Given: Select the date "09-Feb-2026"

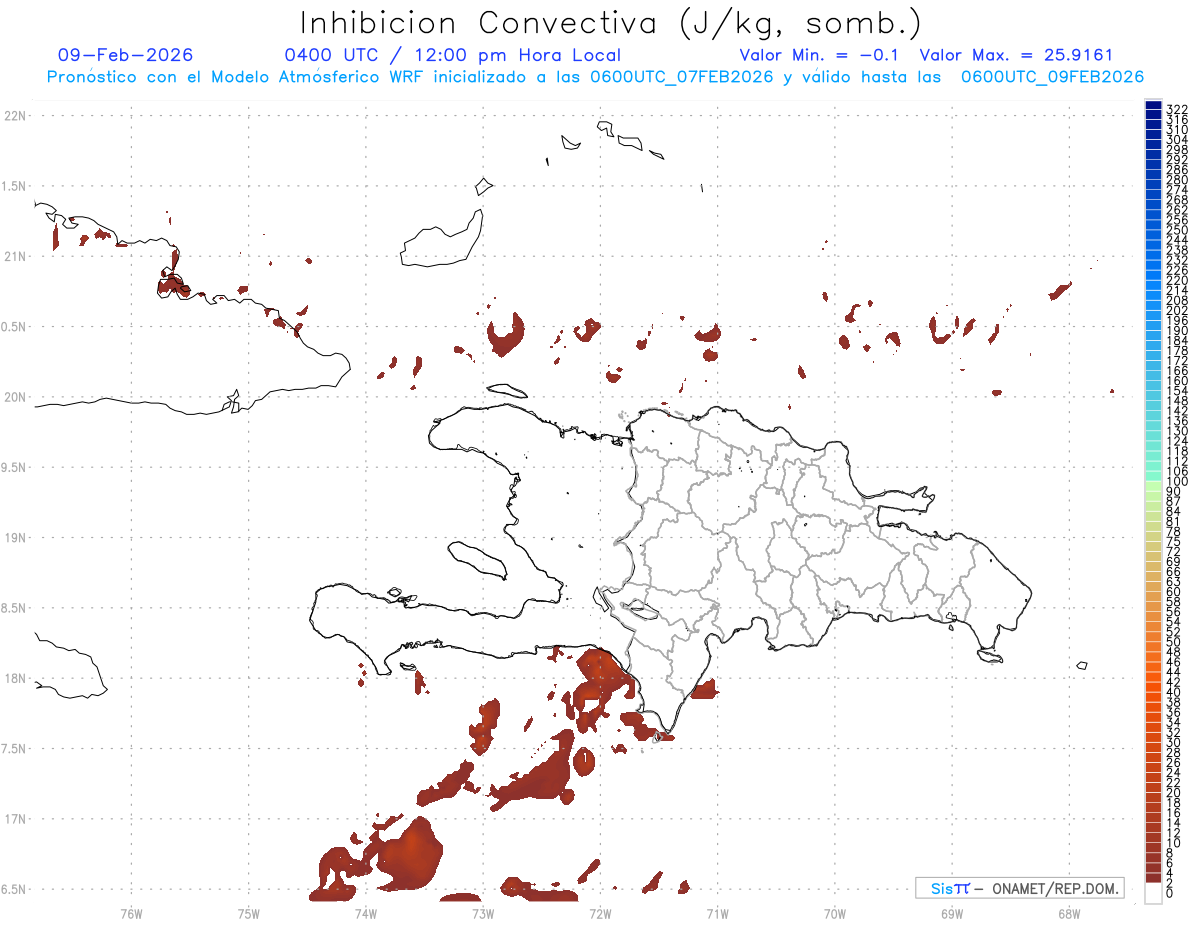Looking at the screenshot, I should click(x=126, y=55).
